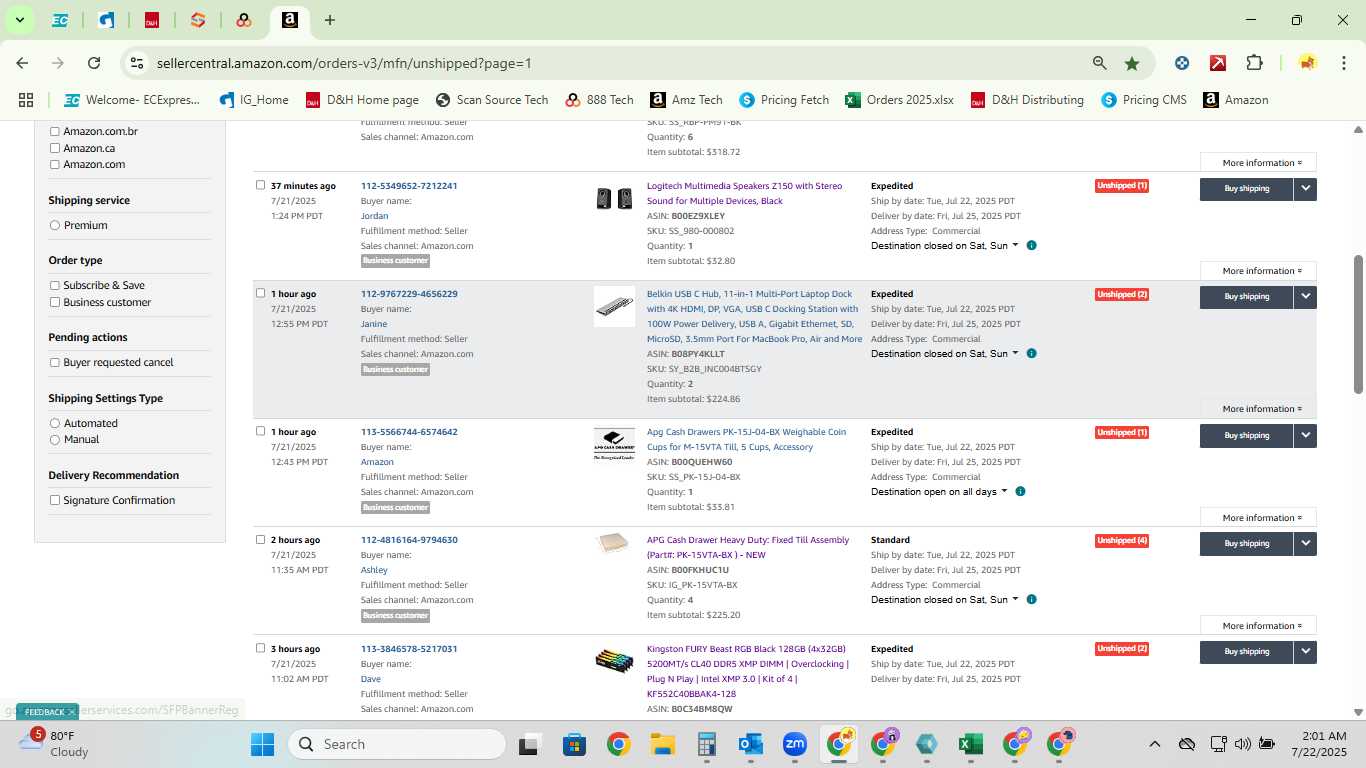Open the browser zoom magnifier icon
The height and width of the screenshot is (768, 1366).
click(1100, 63)
